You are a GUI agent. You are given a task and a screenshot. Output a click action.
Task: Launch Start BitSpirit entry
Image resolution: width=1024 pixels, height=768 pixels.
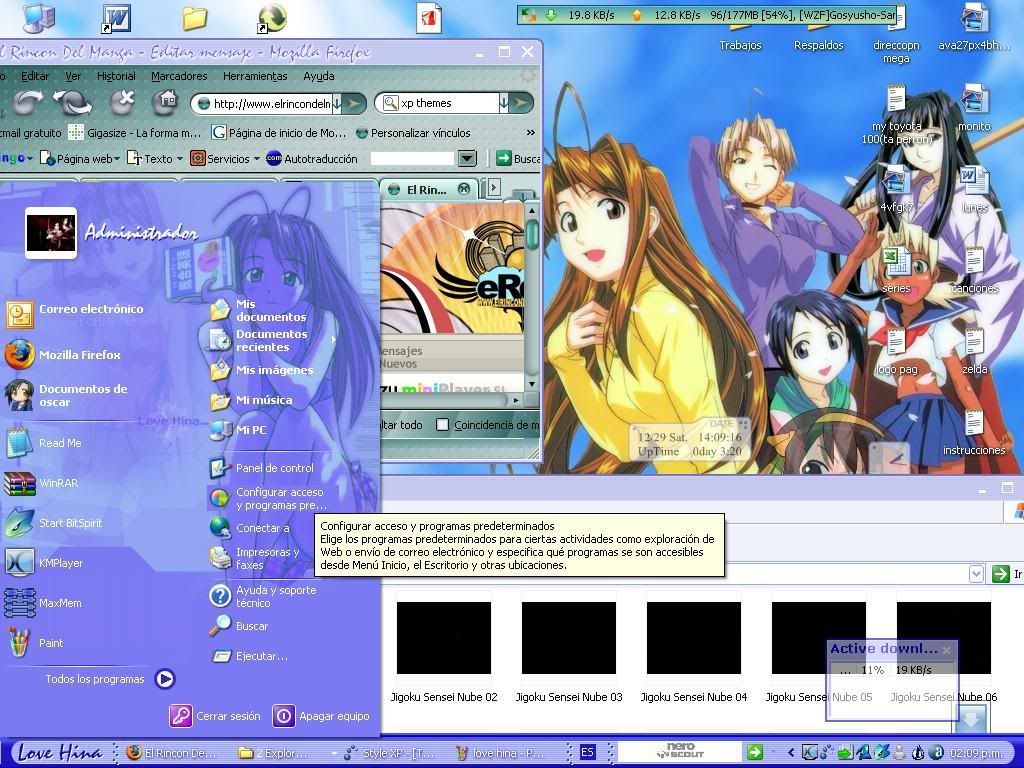click(x=54, y=523)
